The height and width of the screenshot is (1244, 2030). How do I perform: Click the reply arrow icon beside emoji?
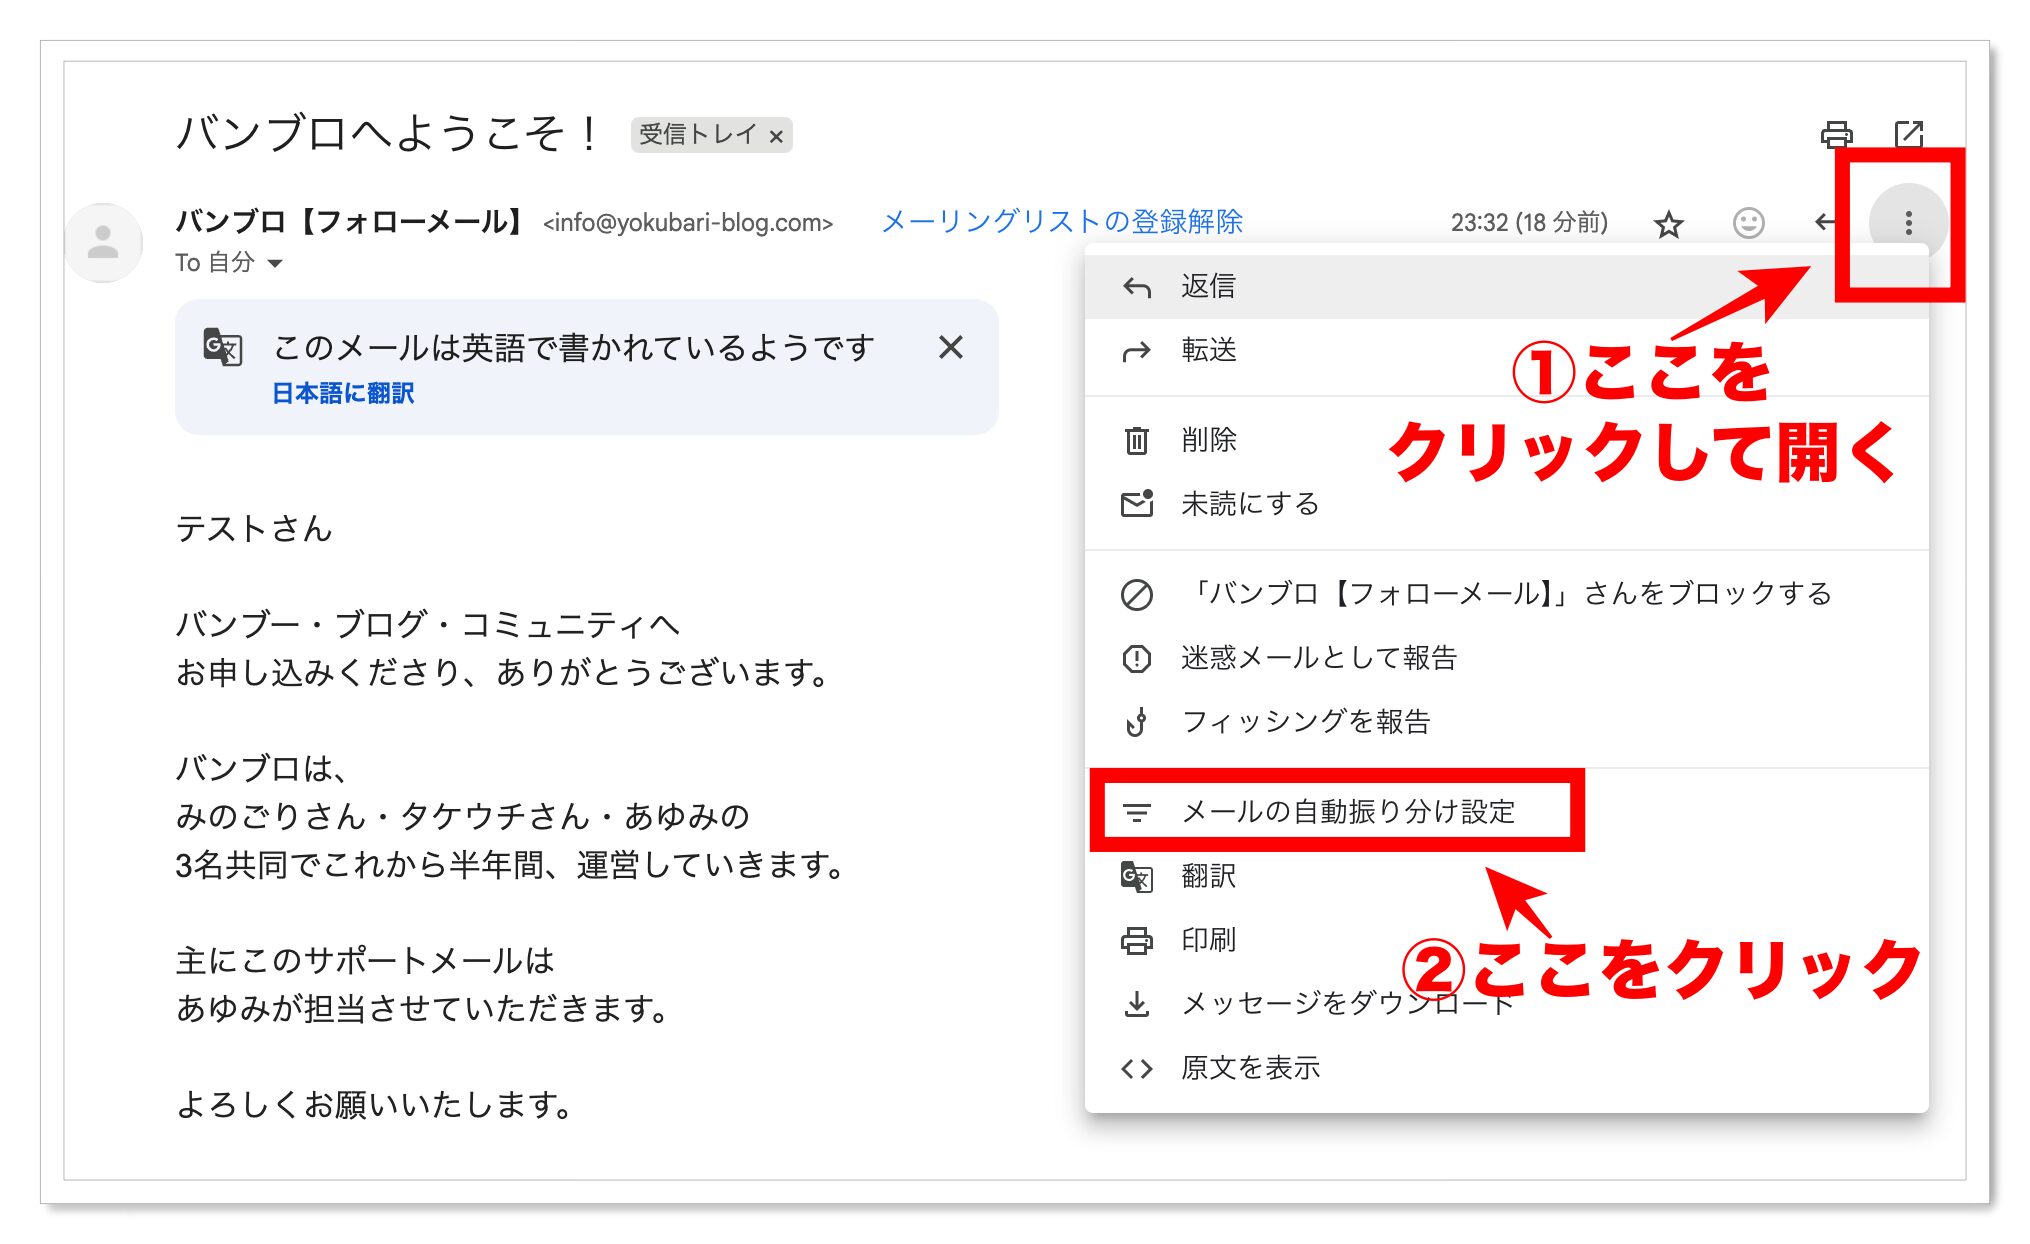click(1824, 222)
